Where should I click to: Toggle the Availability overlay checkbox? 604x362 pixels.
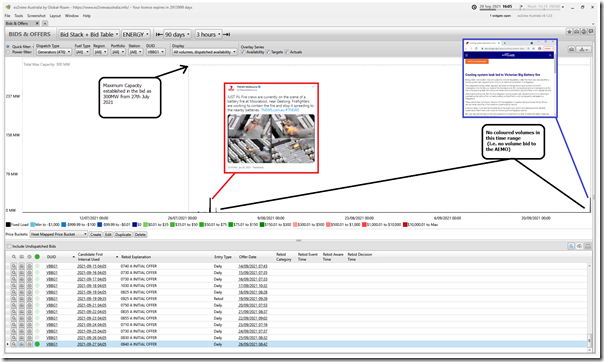[243, 52]
